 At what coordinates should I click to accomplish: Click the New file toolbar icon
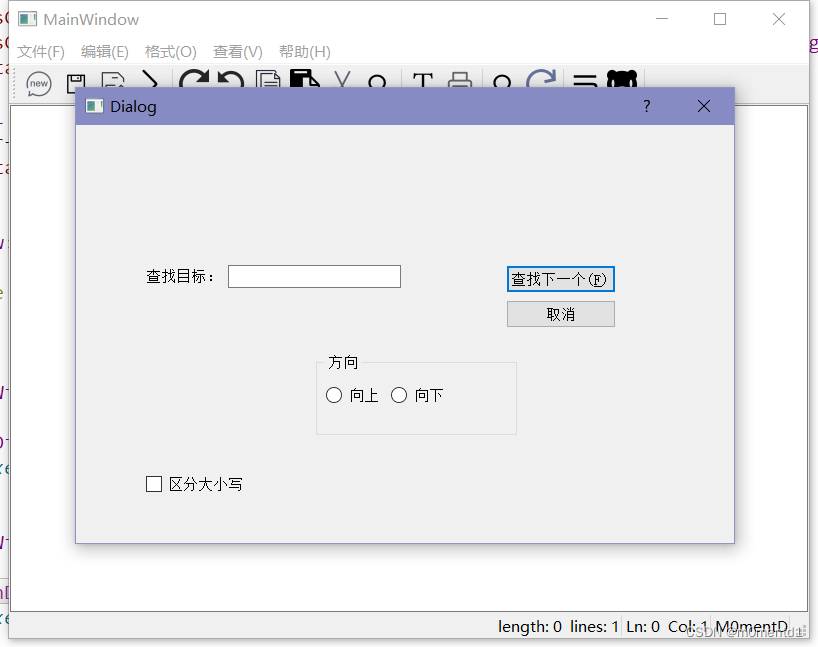point(38,84)
